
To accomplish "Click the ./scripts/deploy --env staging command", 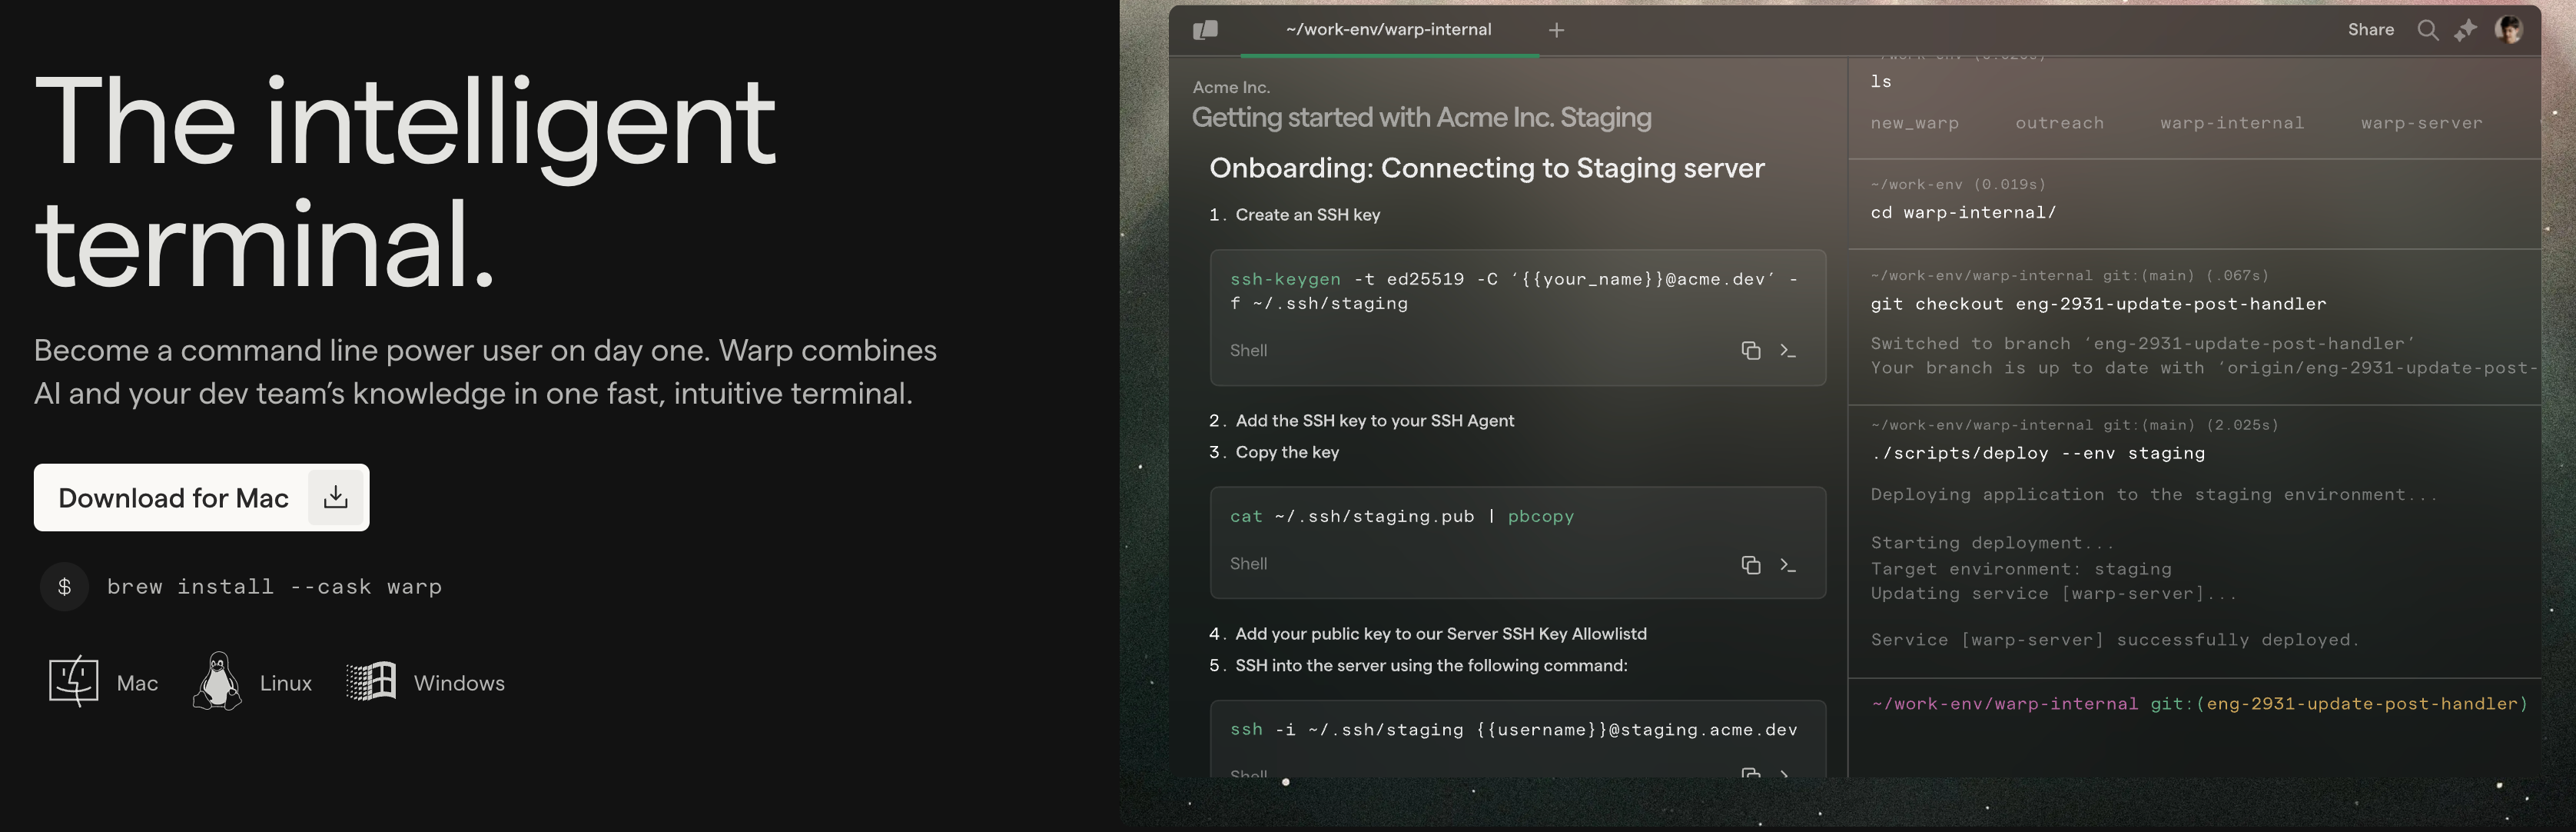I will [x=2037, y=453].
